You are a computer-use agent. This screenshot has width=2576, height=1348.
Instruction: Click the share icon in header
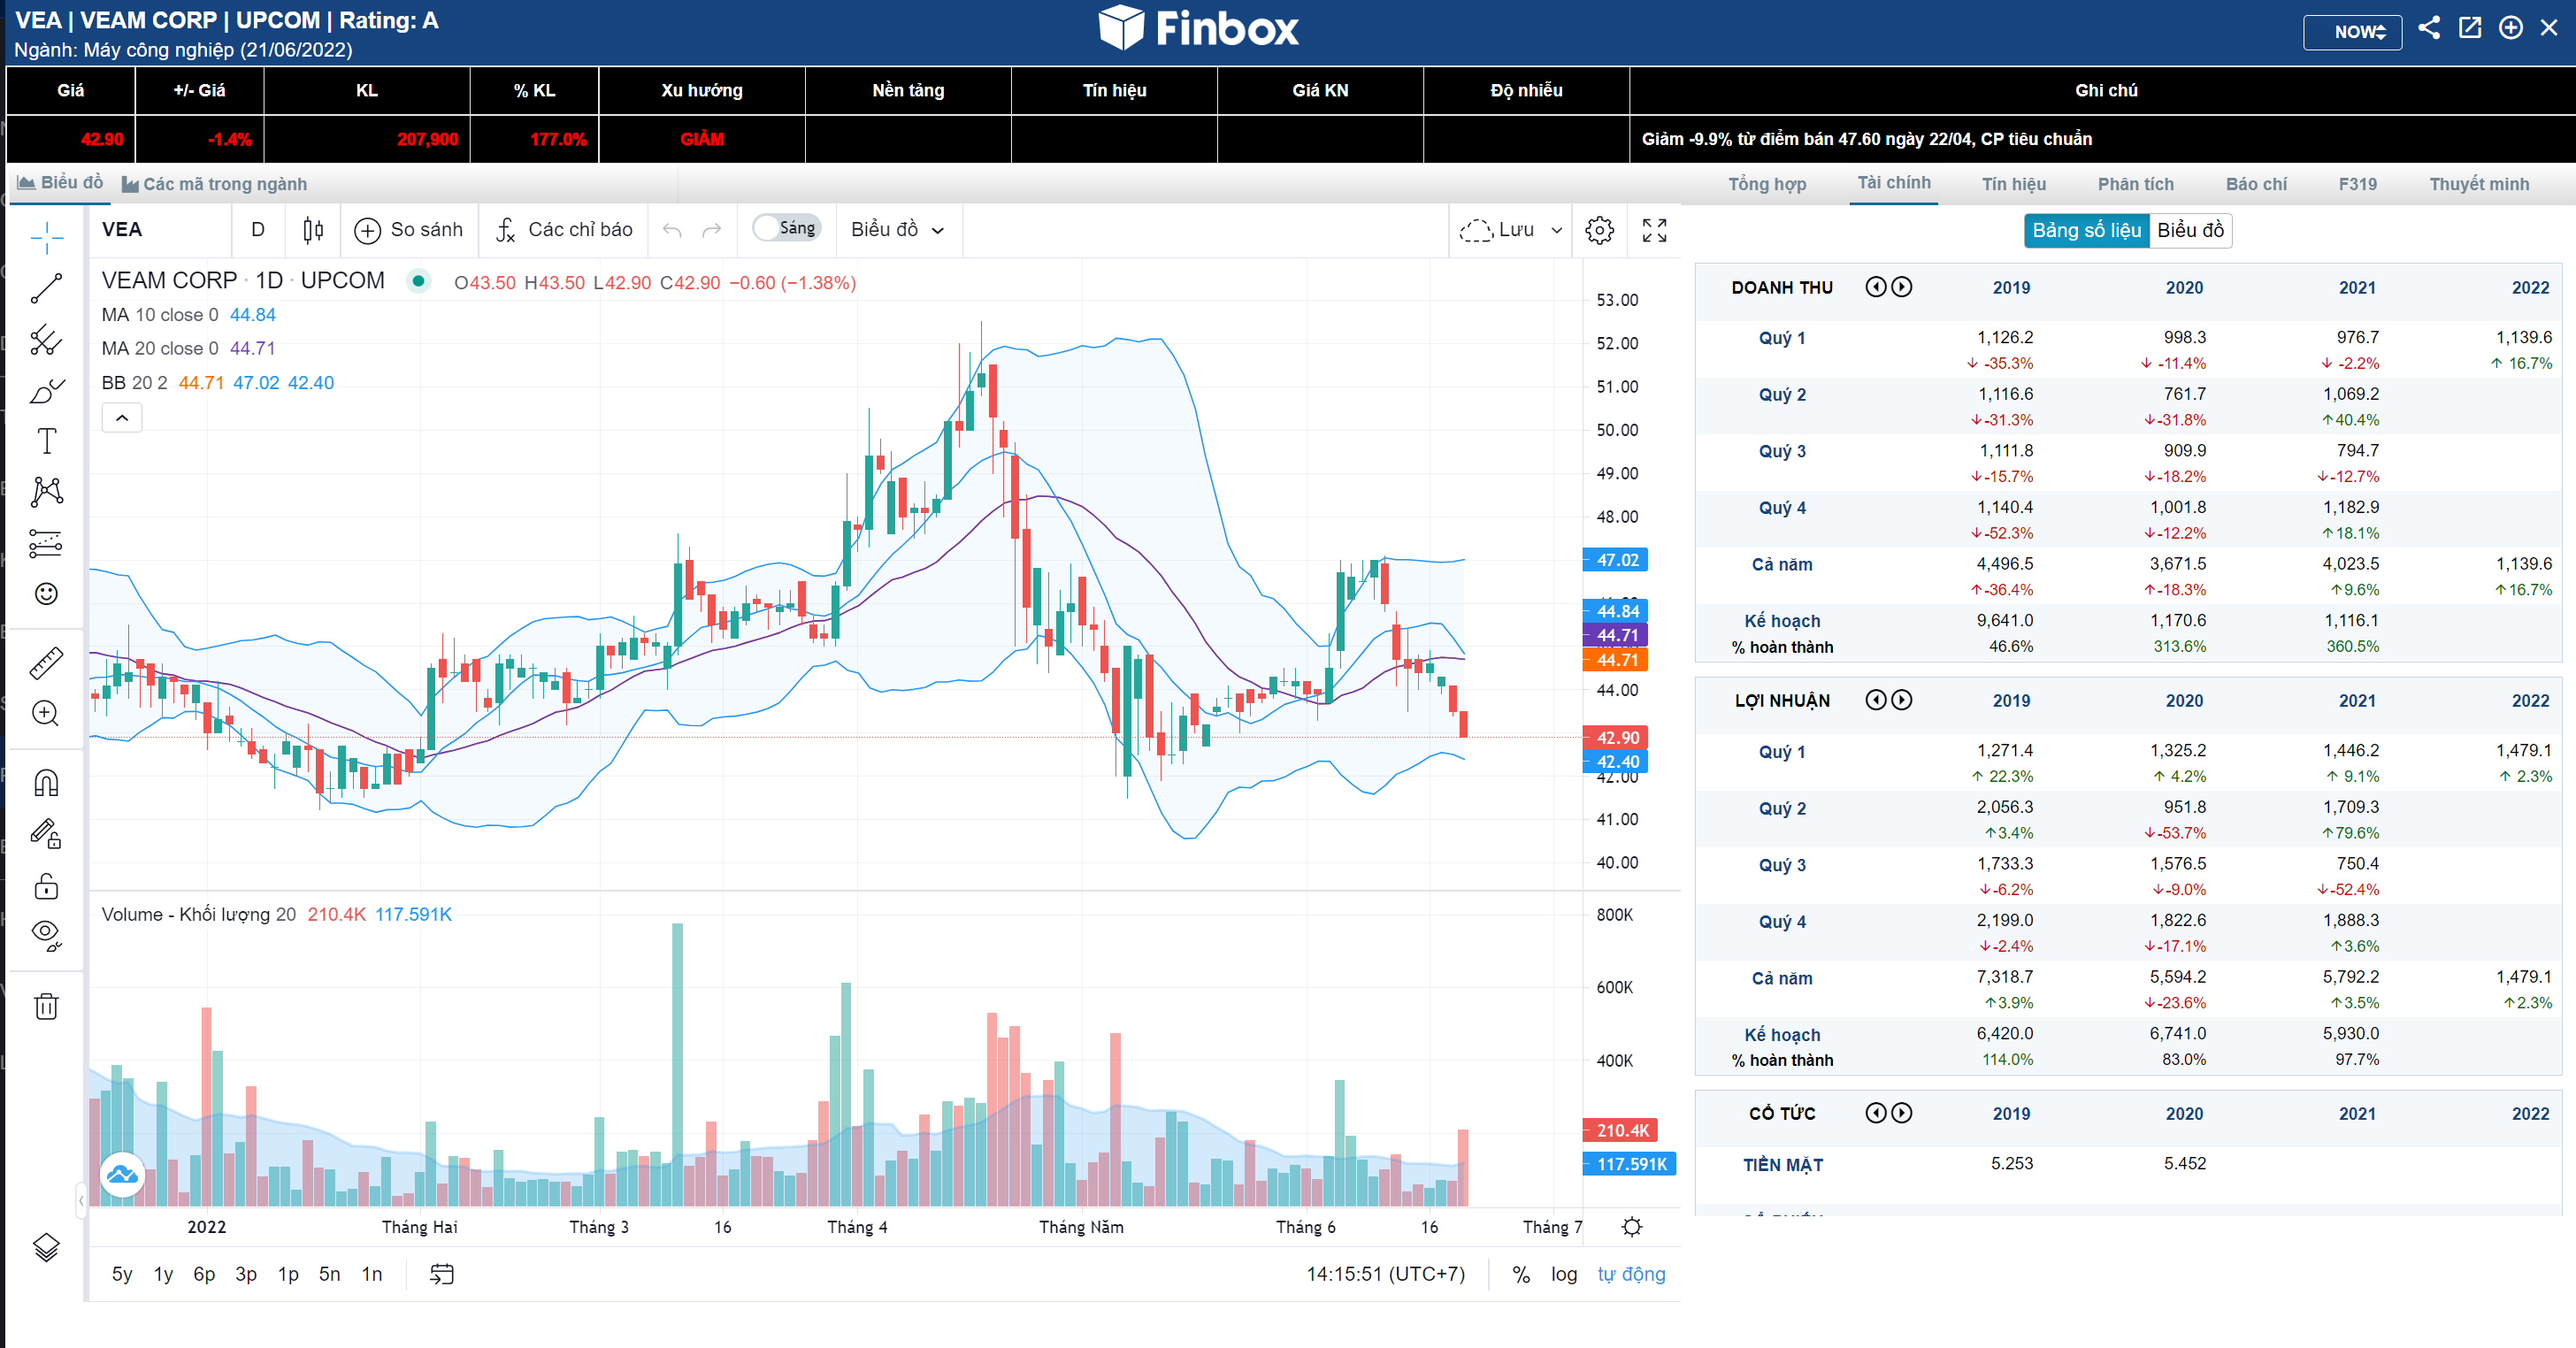pyautogui.click(x=2429, y=28)
